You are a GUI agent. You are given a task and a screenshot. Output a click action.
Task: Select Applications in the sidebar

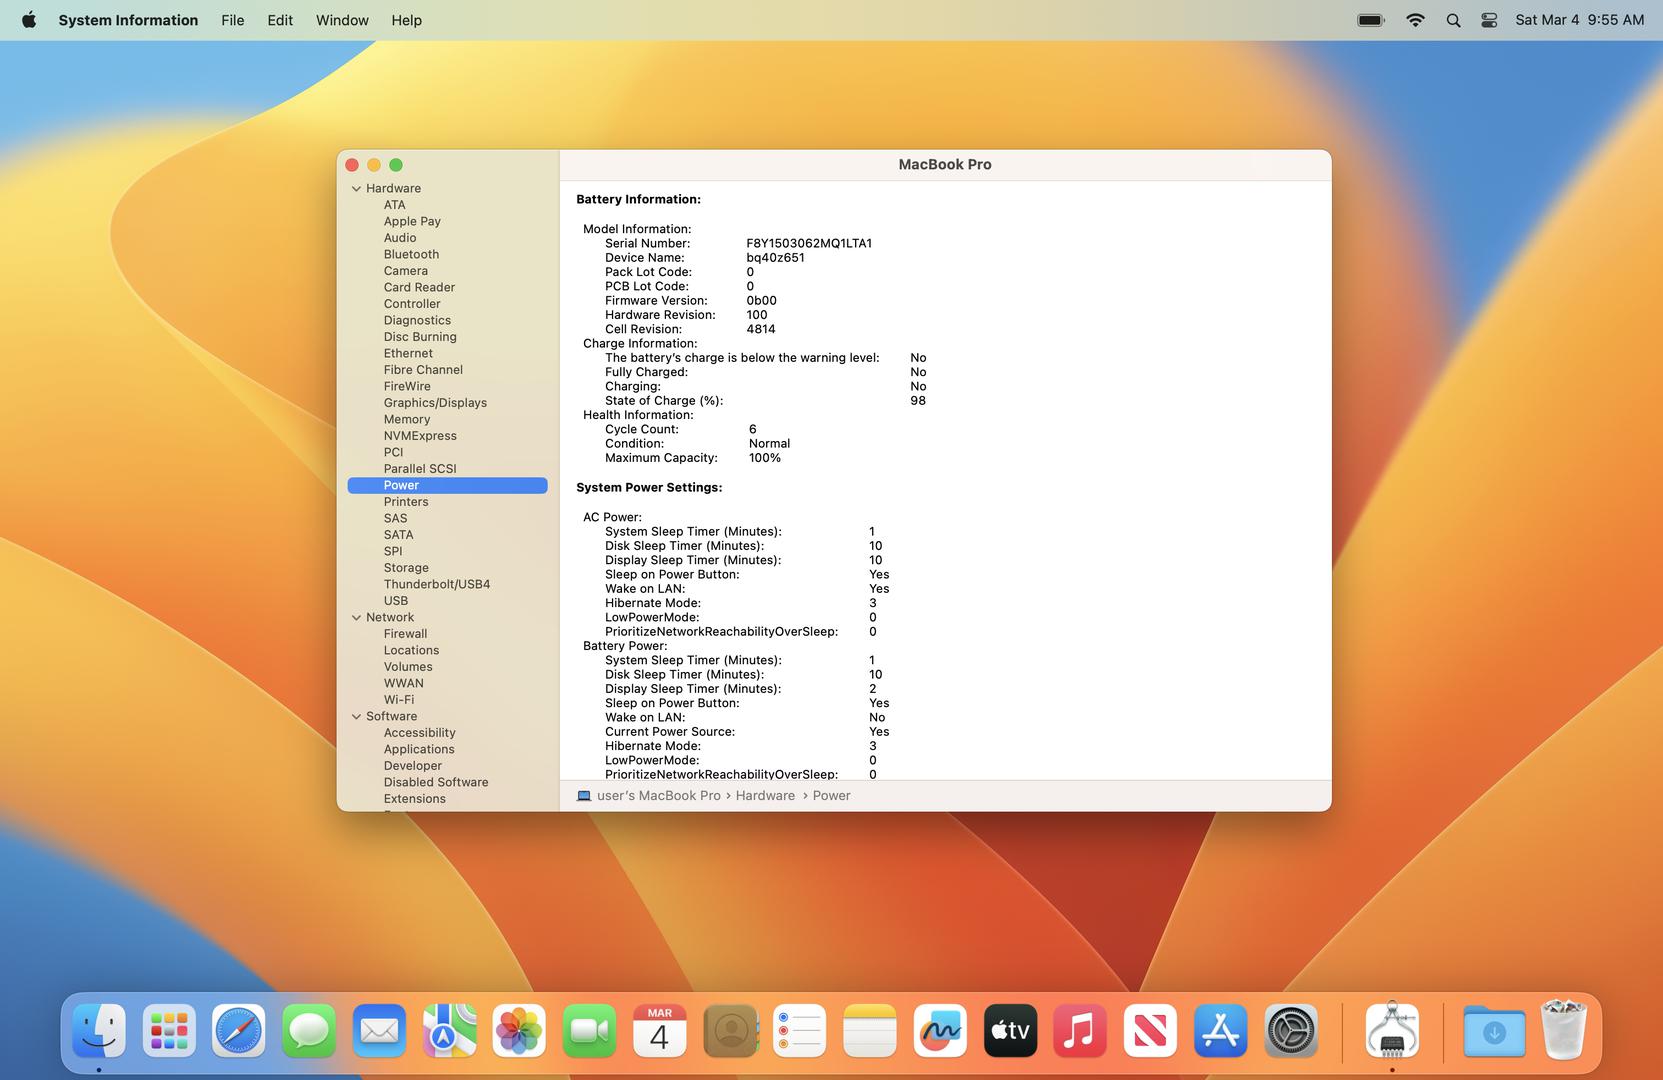pos(419,749)
